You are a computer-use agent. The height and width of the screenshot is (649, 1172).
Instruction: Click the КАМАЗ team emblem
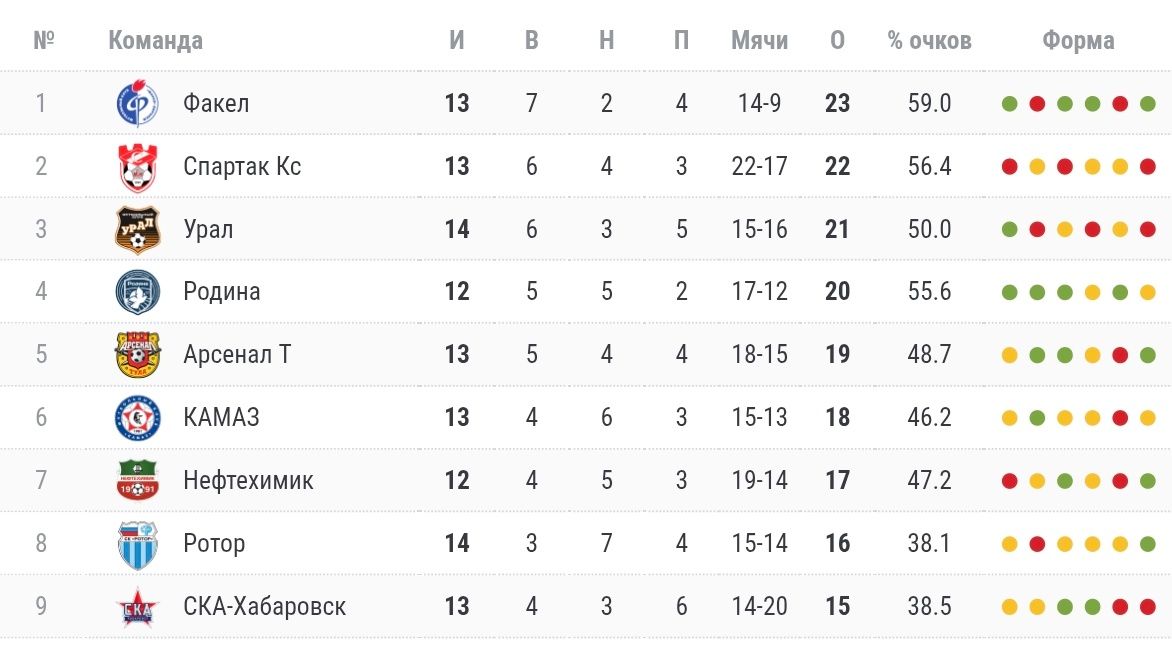137,417
